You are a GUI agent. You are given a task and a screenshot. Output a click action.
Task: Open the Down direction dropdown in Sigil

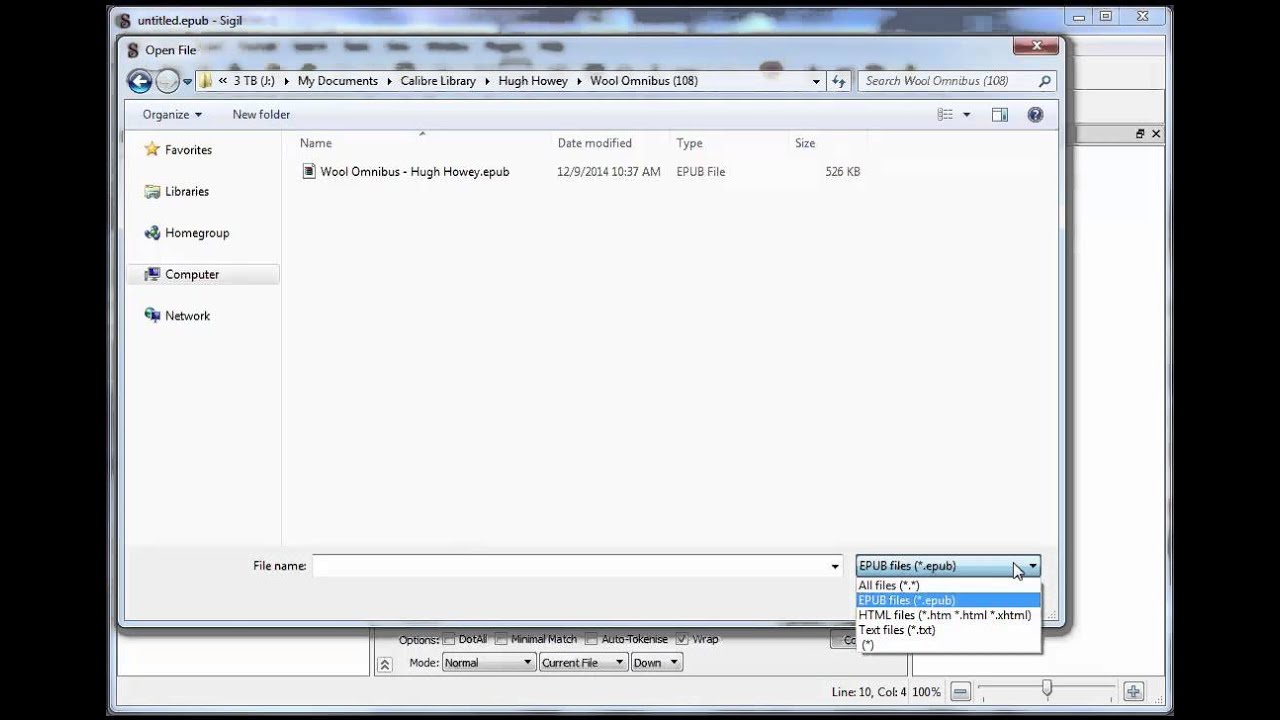pos(655,663)
